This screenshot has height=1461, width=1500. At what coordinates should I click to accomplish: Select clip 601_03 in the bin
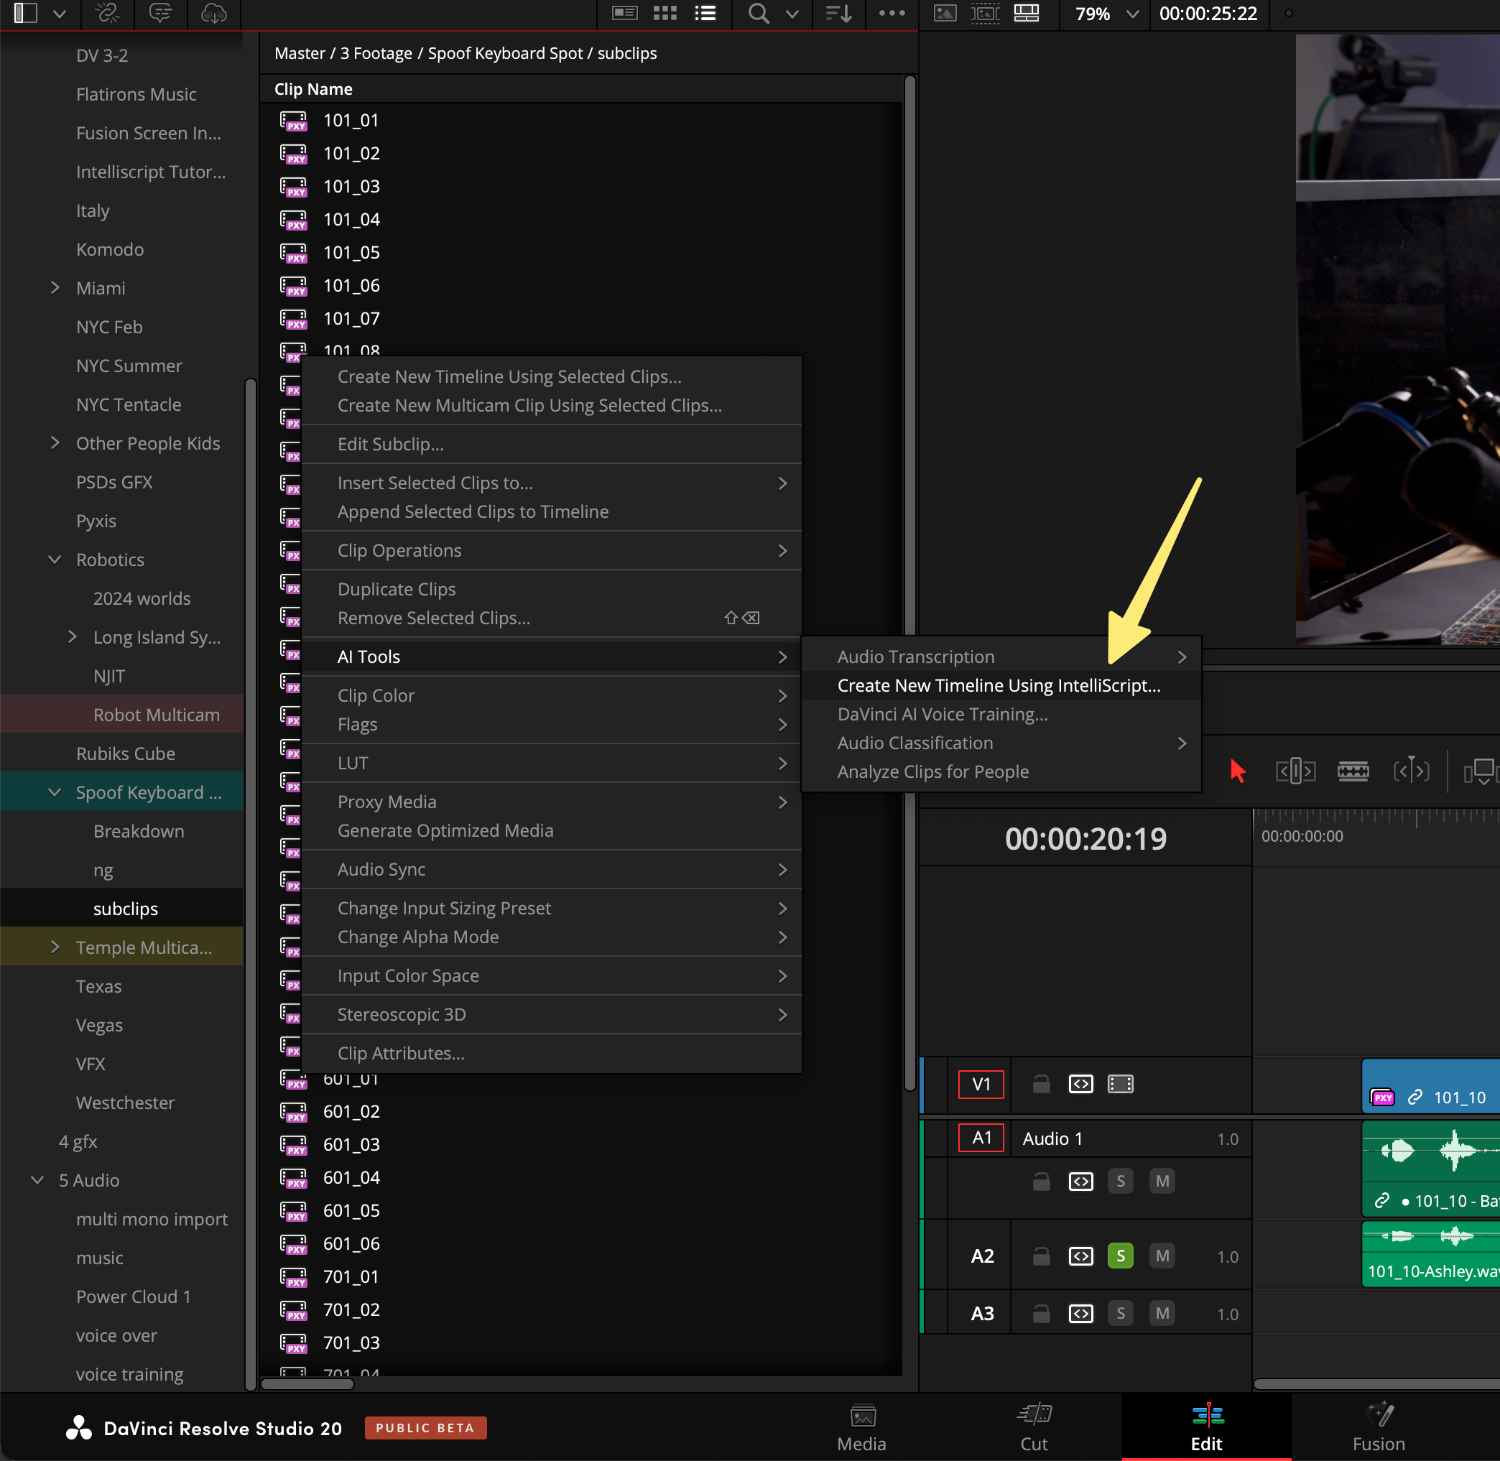coord(351,1144)
